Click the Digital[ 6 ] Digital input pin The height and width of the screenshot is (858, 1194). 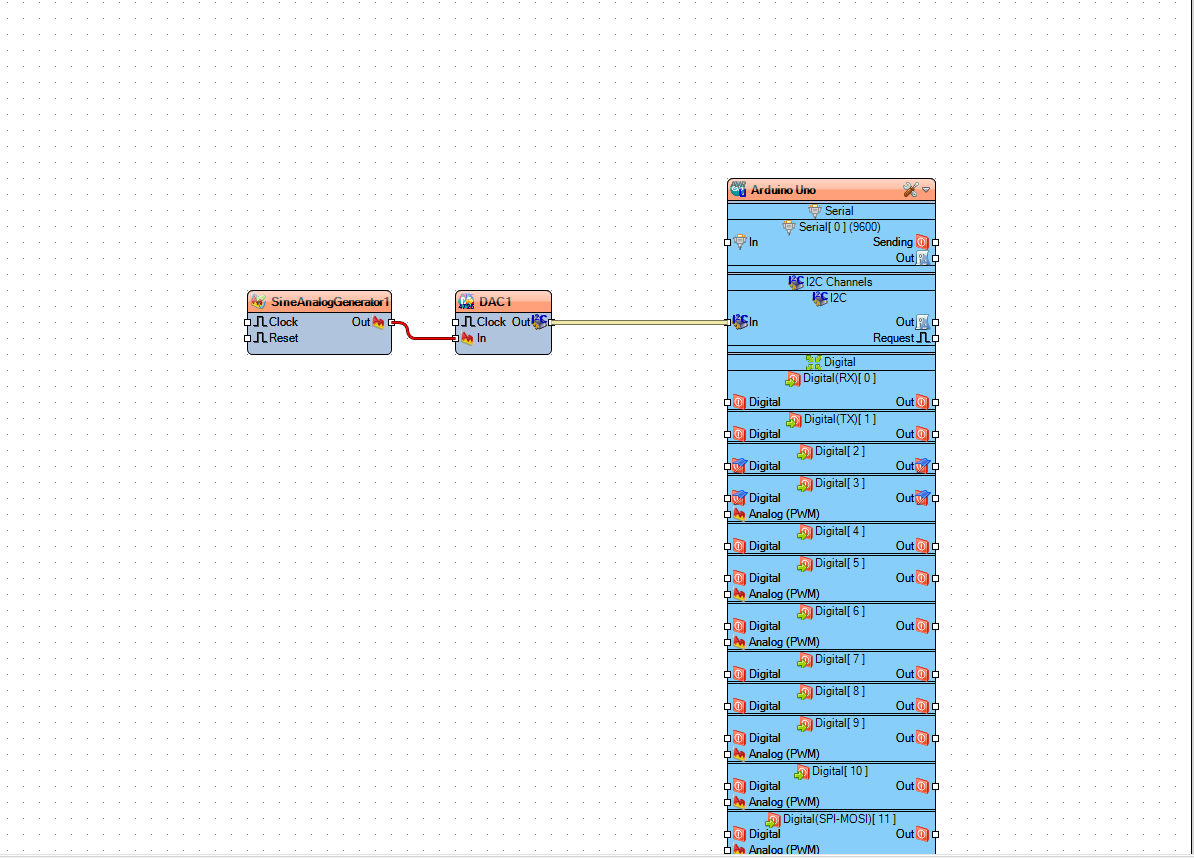tap(727, 626)
